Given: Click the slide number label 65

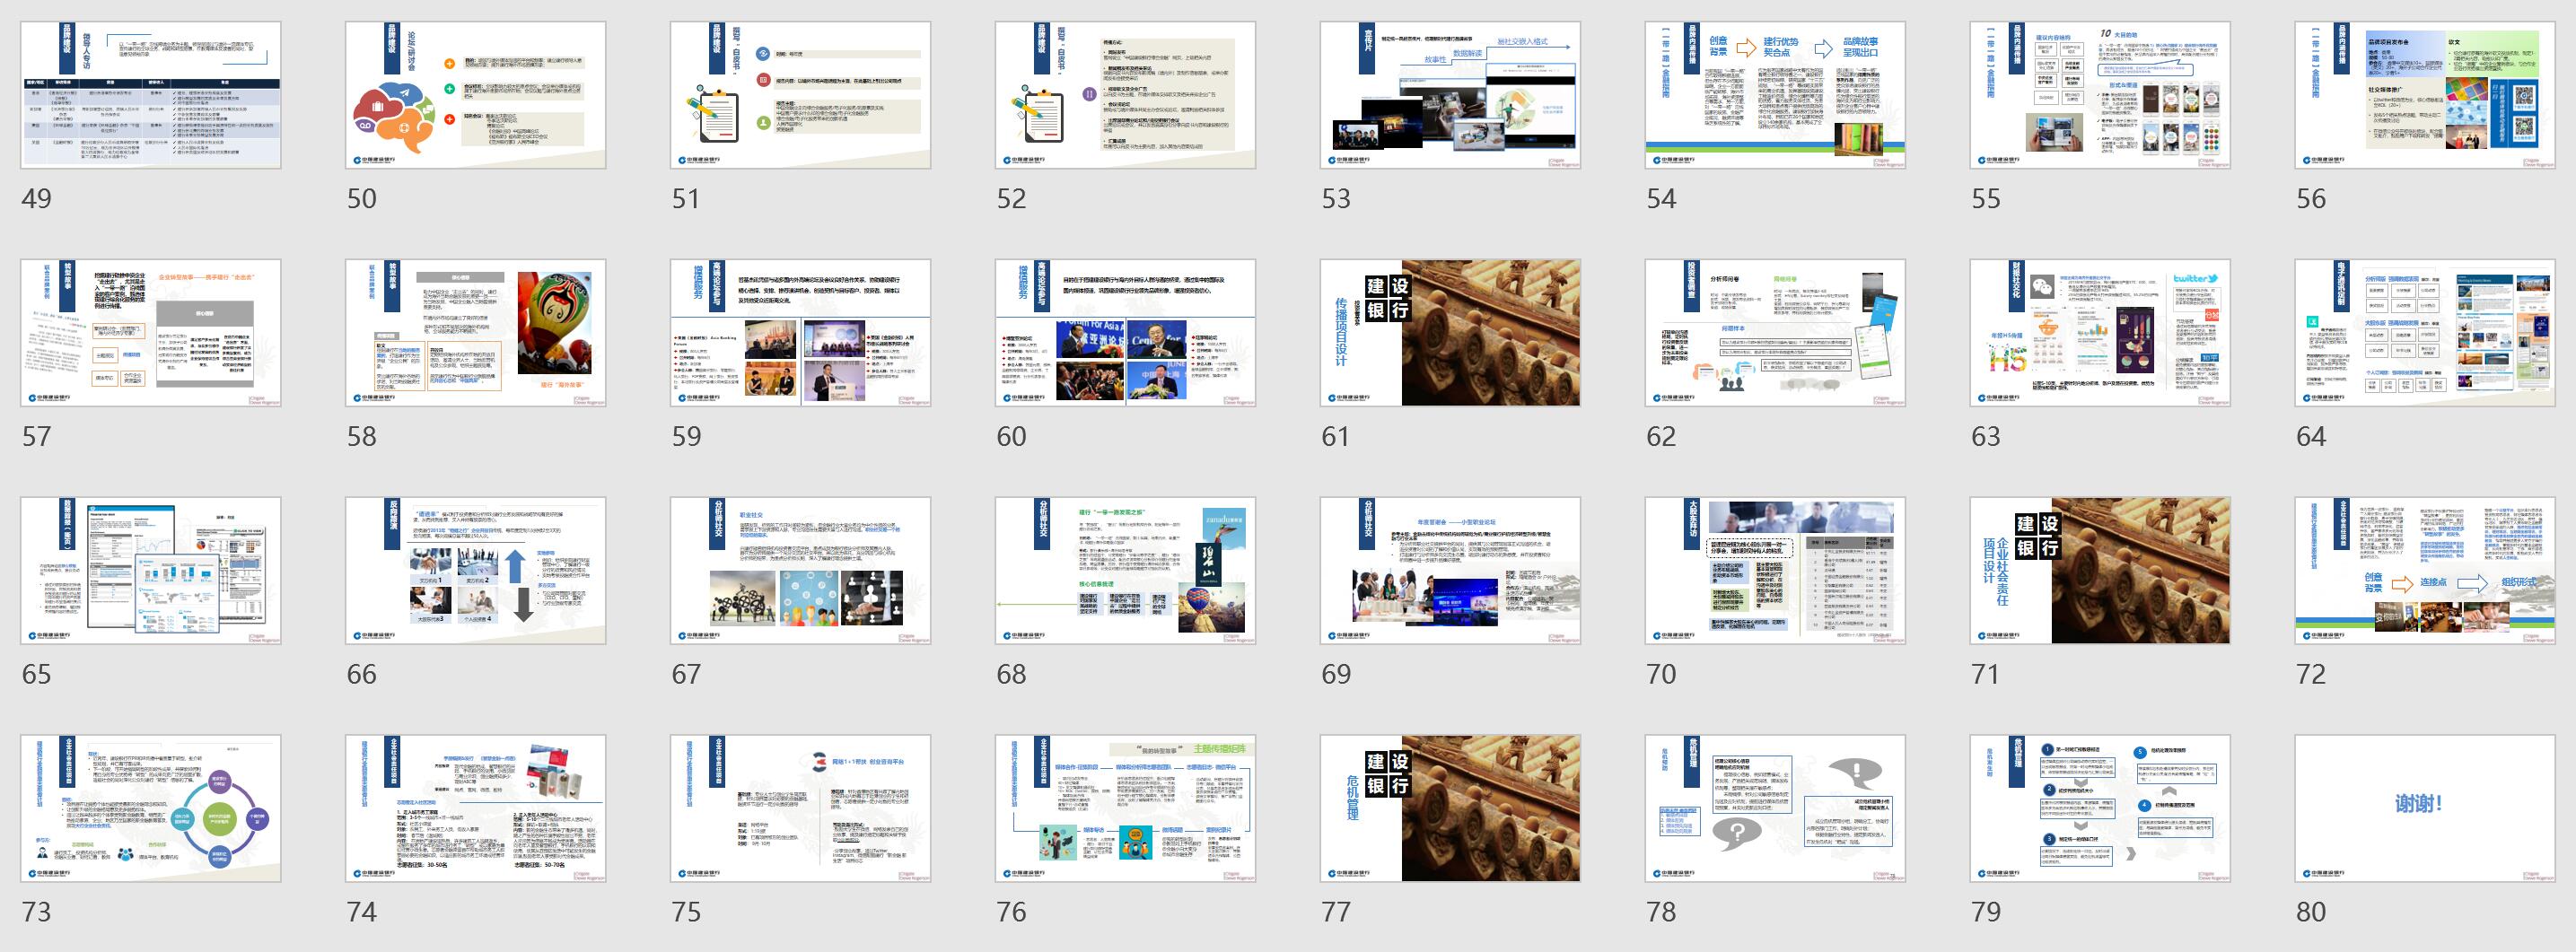Looking at the screenshot, I should pyautogui.click(x=37, y=675).
